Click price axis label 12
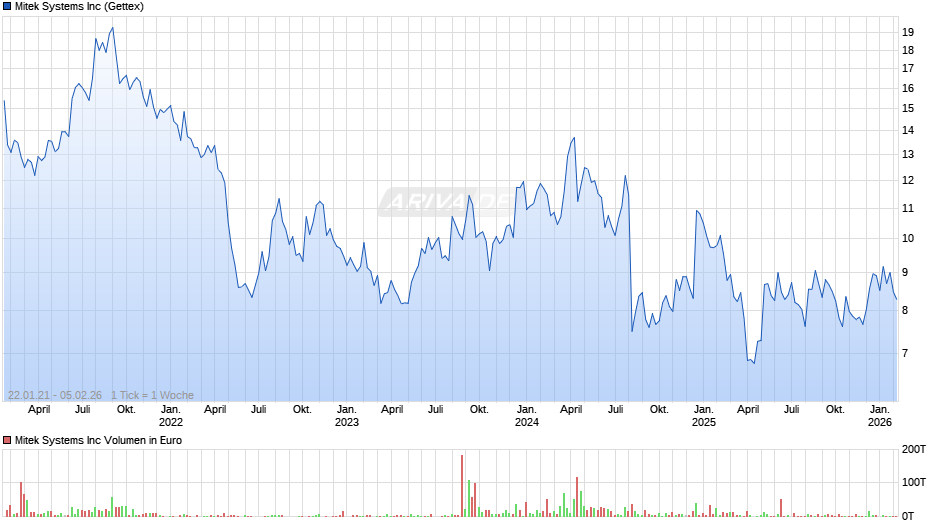The image size is (940, 526). [x=908, y=180]
